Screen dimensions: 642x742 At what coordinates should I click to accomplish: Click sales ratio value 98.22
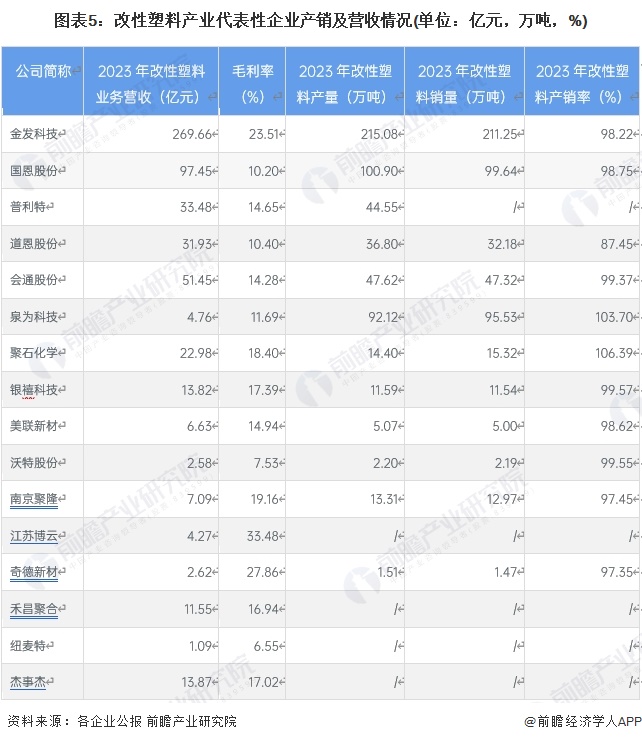[x=616, y=134]
